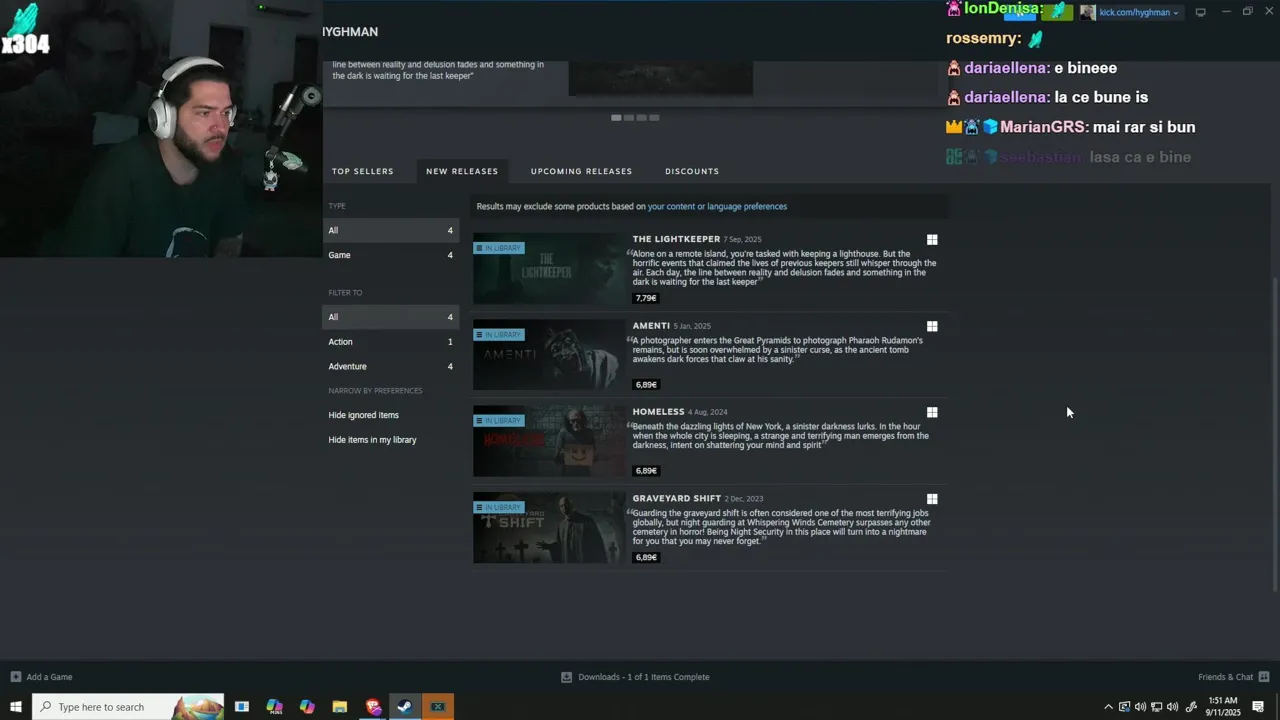Show hidden system tray icons
This screenshot has width=1280, height=720.
1108,707
